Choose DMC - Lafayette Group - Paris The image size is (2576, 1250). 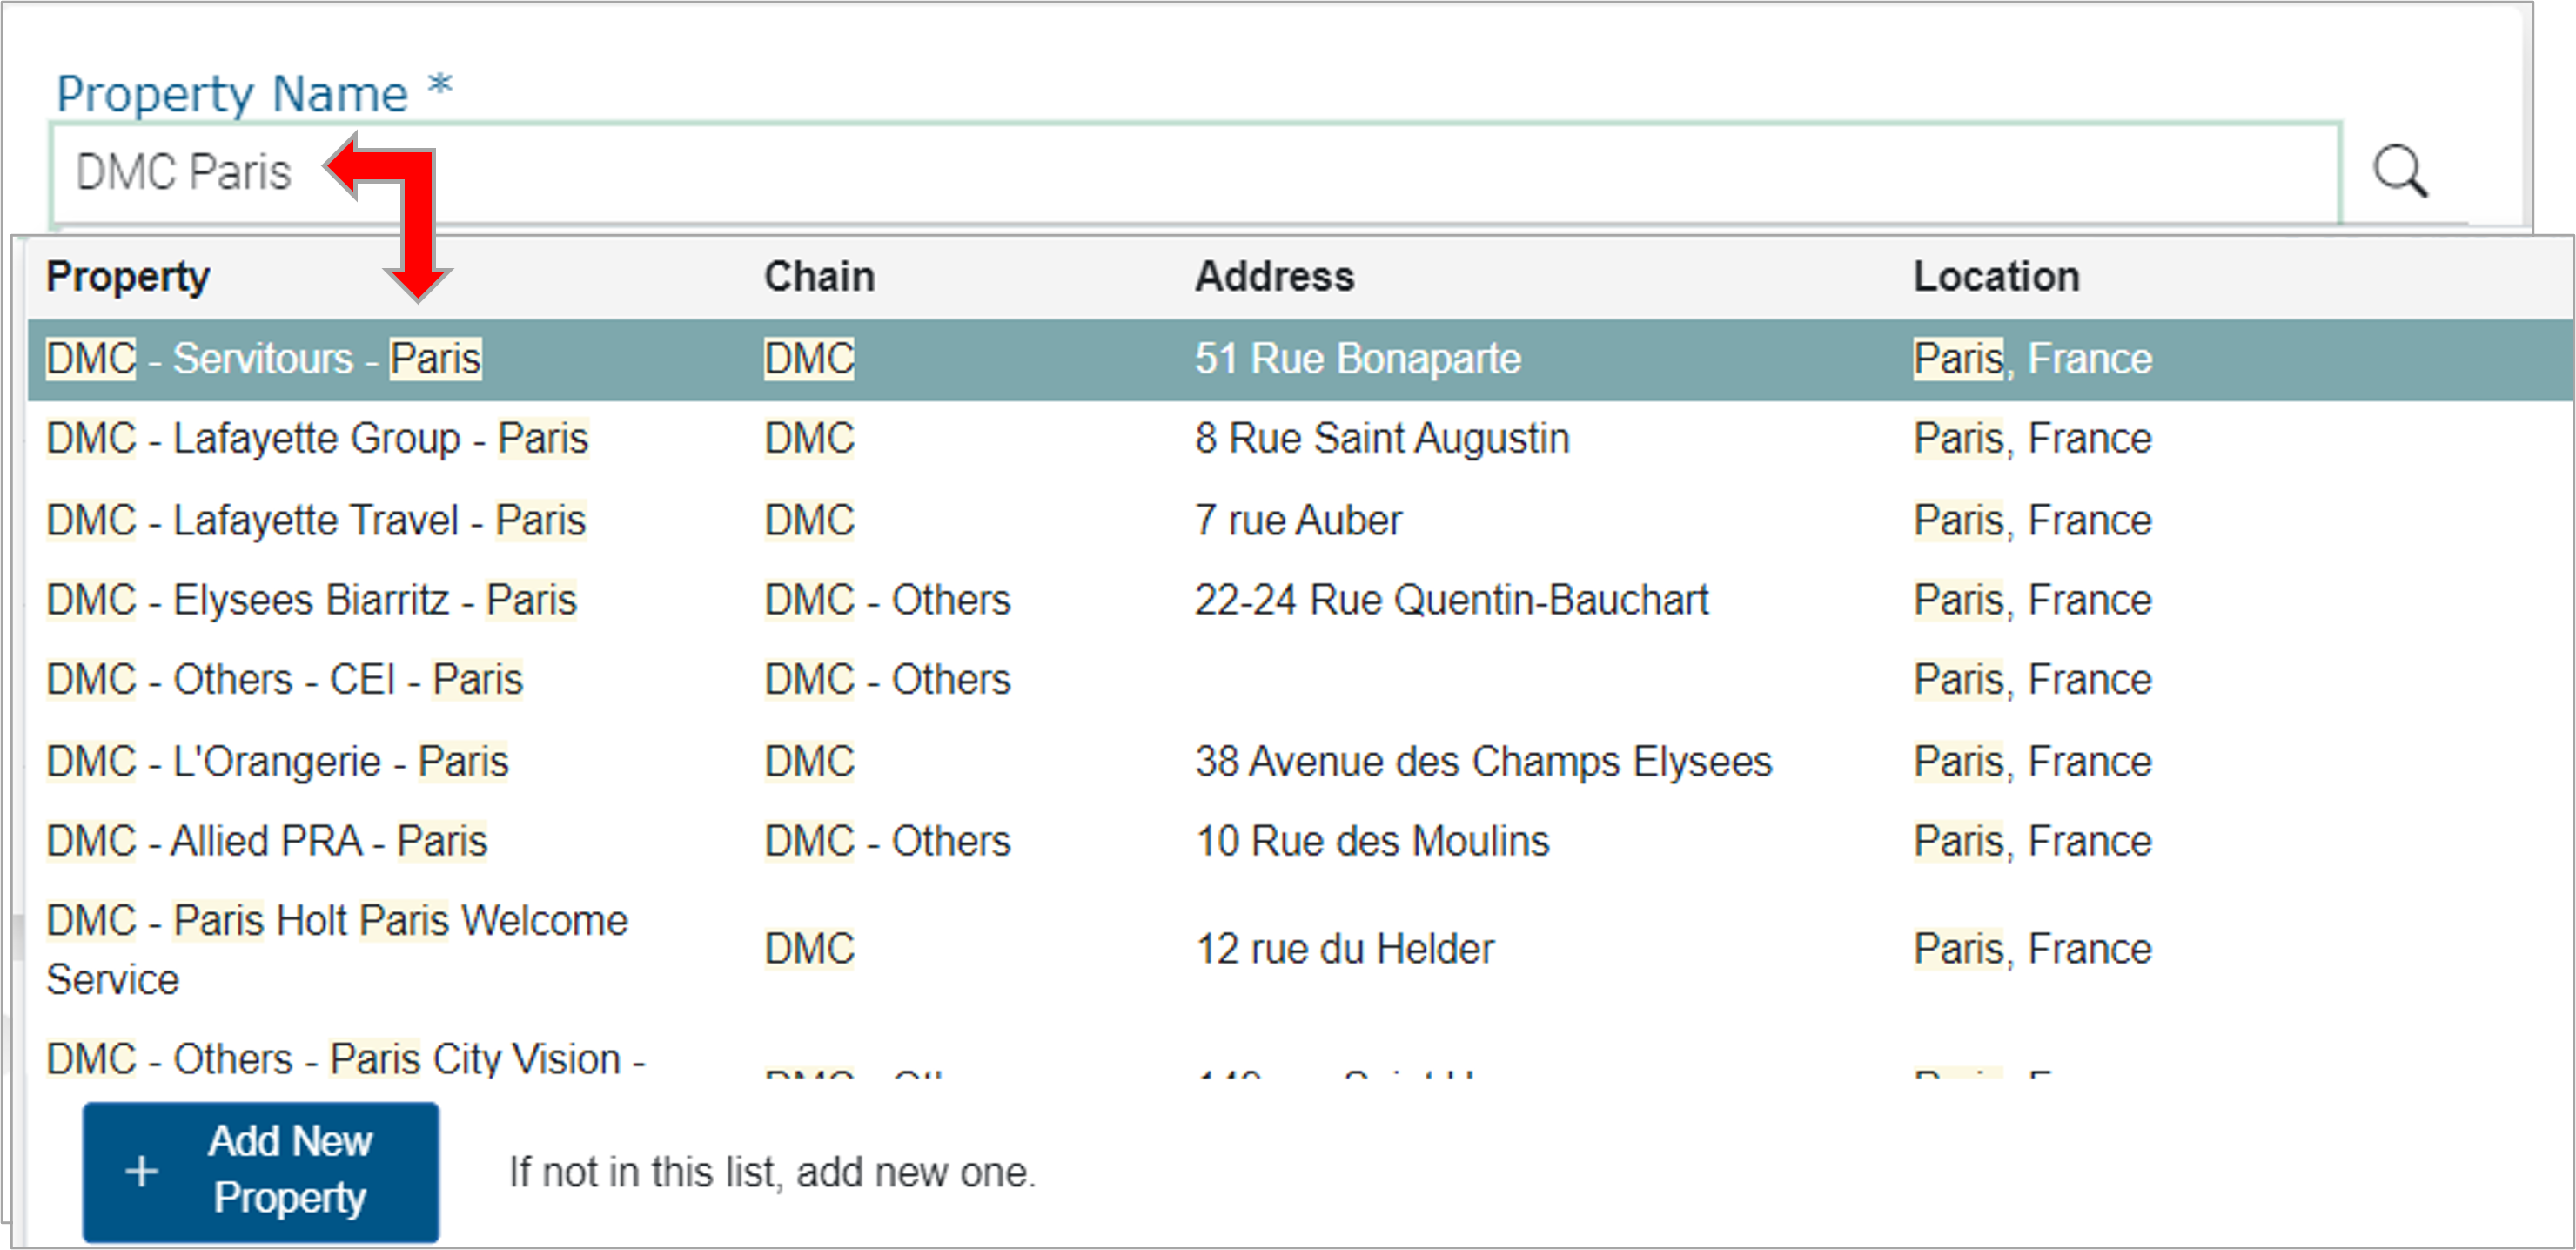tap(317, 439)
